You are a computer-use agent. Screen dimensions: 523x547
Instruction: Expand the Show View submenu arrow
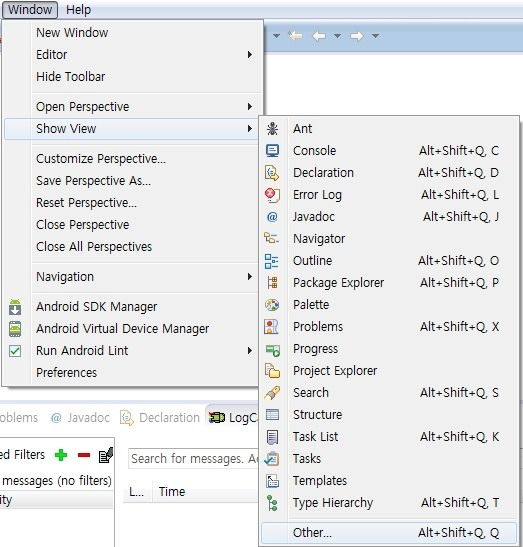(249, 128)
